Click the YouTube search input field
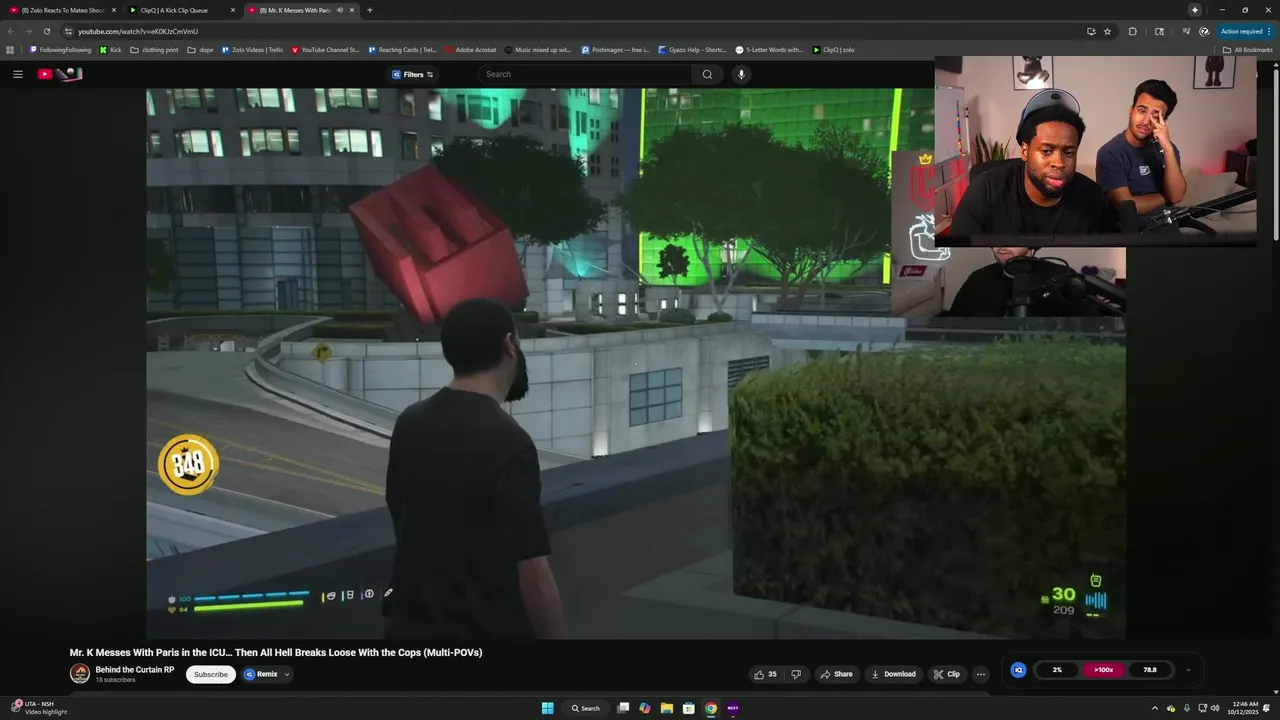 click(x=585, y=74)
